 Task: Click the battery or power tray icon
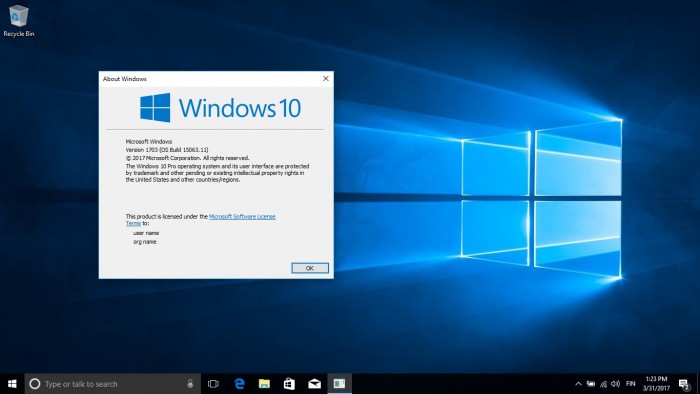point(591,384)
